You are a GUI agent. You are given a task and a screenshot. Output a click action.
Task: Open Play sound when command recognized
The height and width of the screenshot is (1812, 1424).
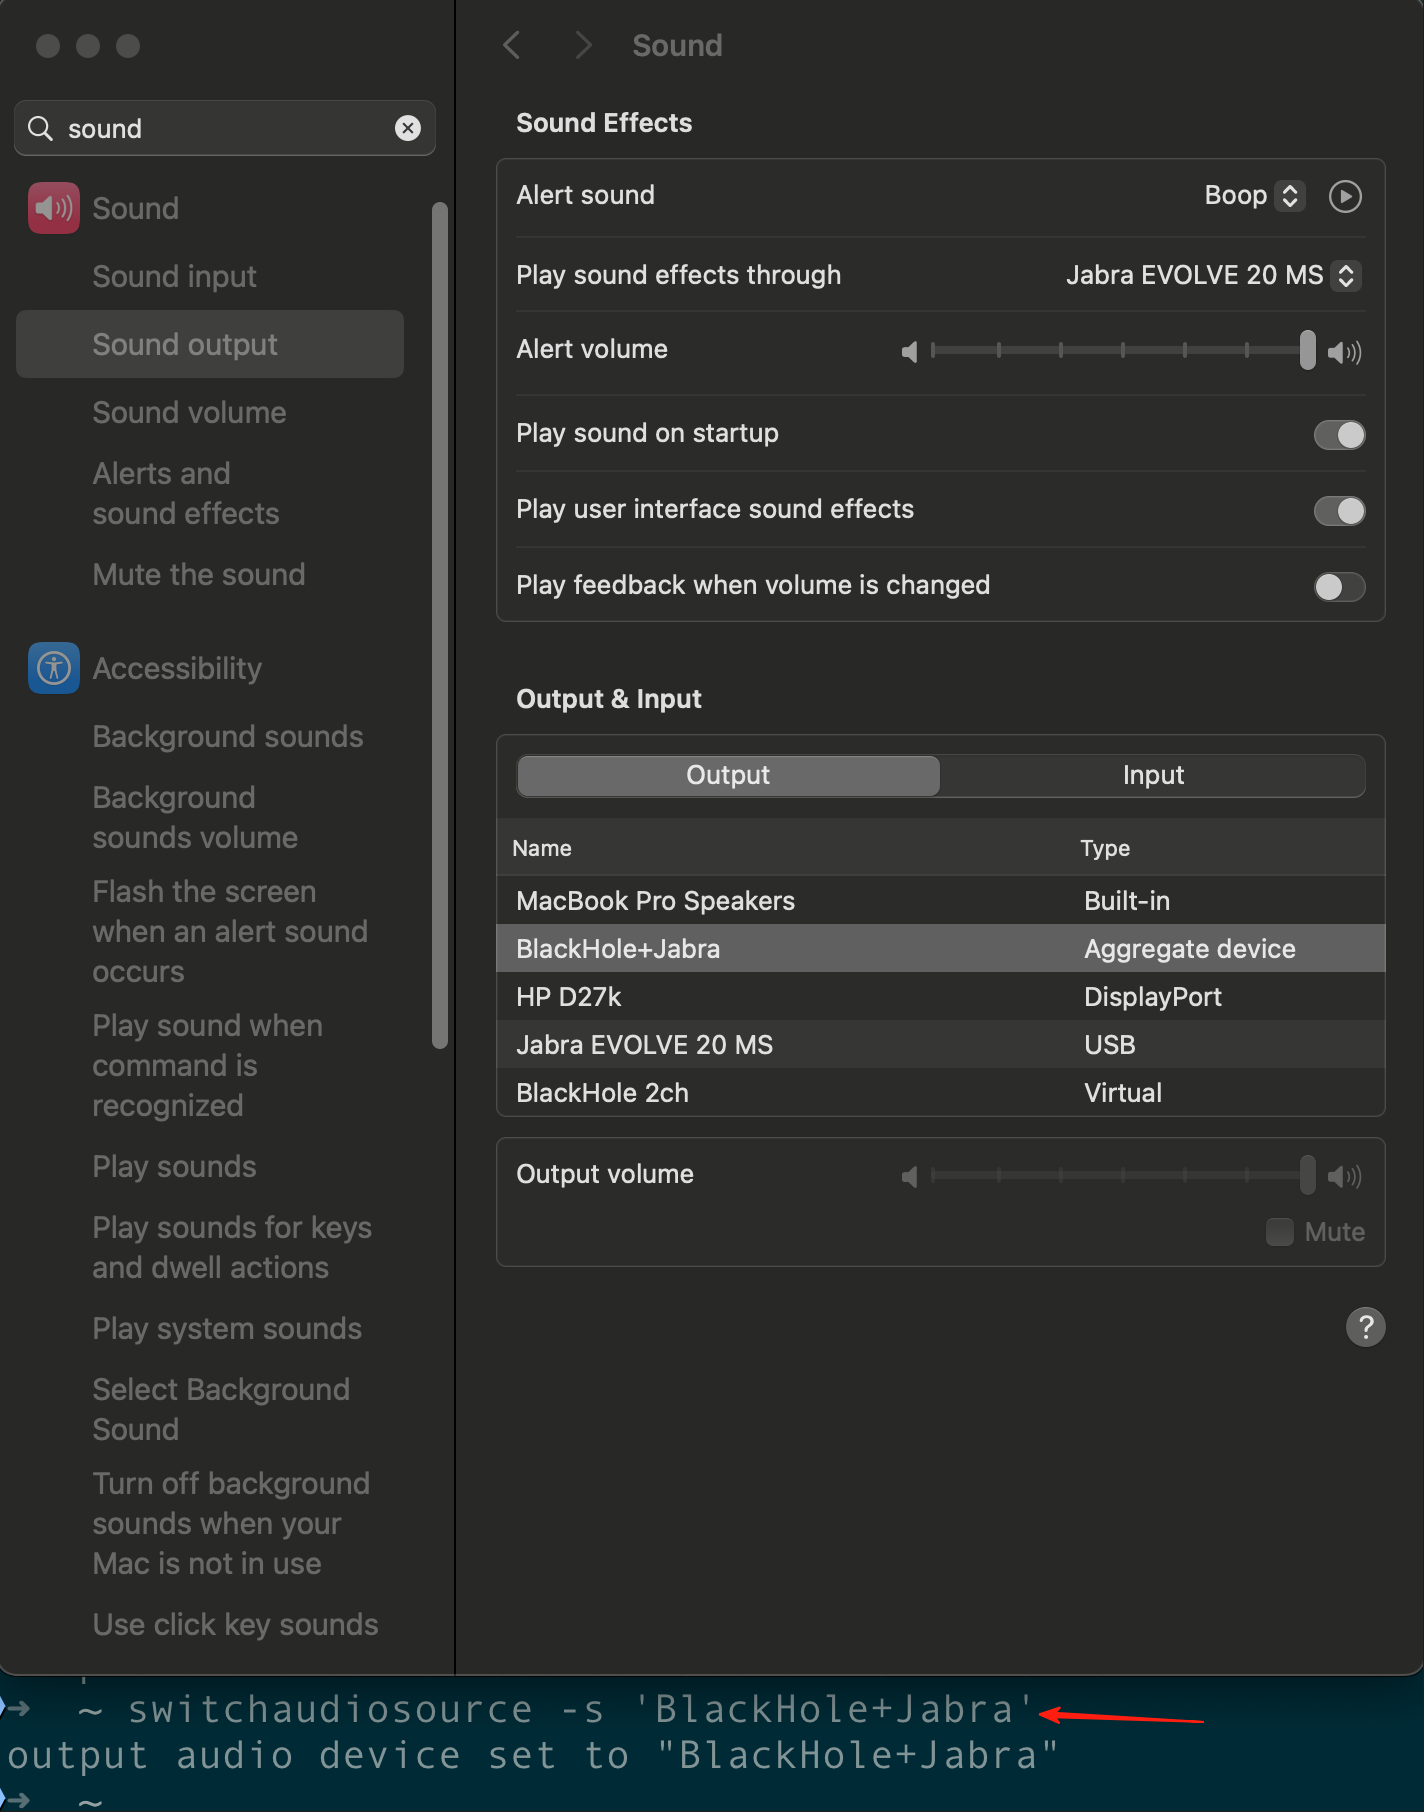pos(210,1065)
